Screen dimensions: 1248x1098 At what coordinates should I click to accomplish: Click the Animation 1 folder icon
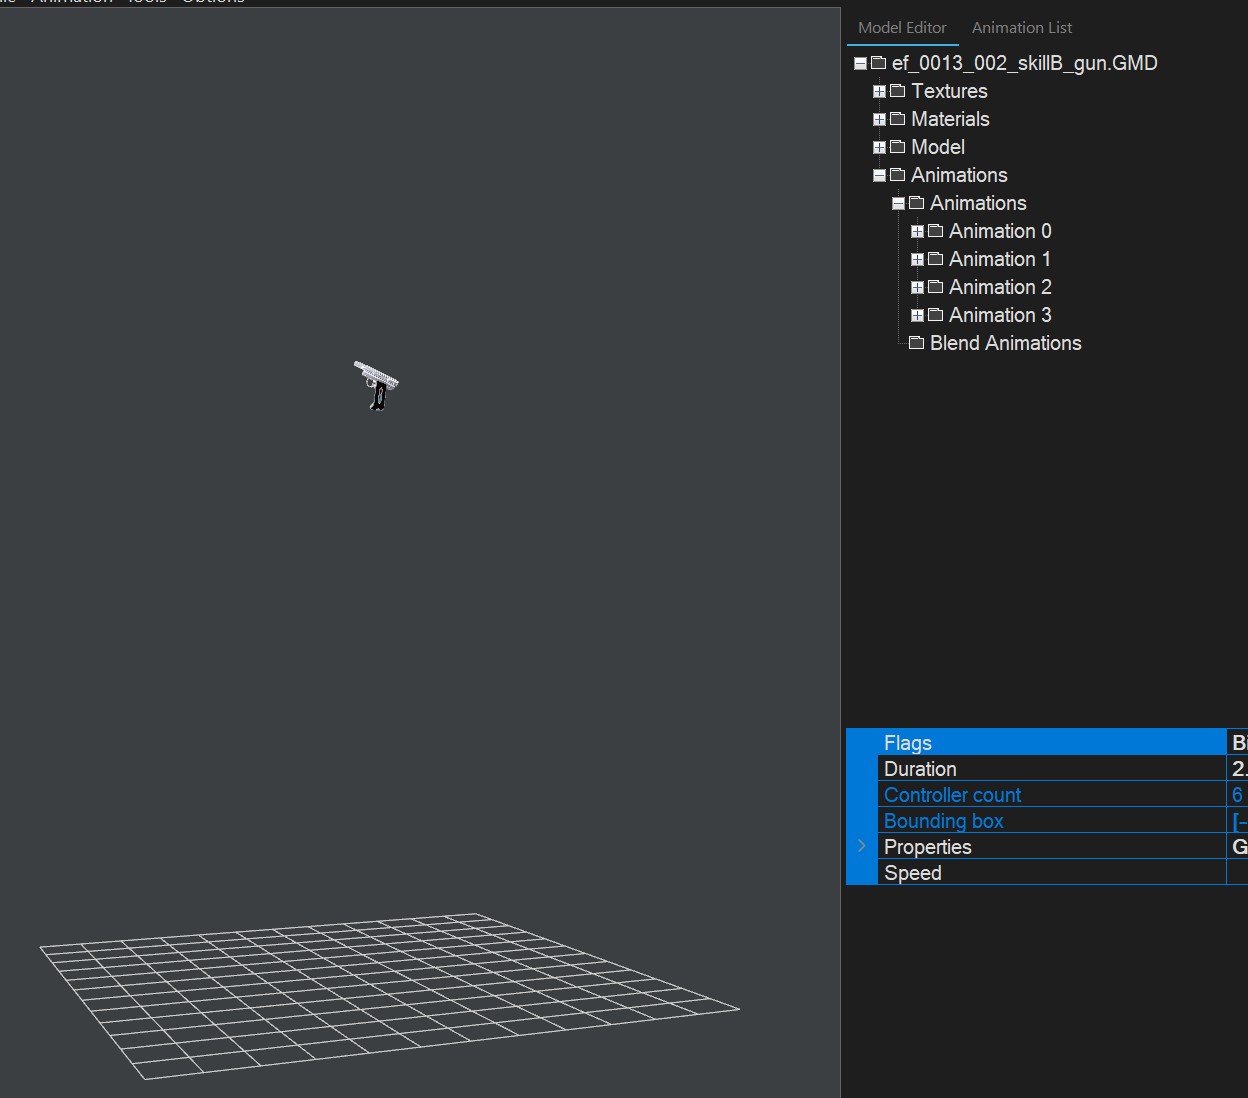click(x=935, y=259)
